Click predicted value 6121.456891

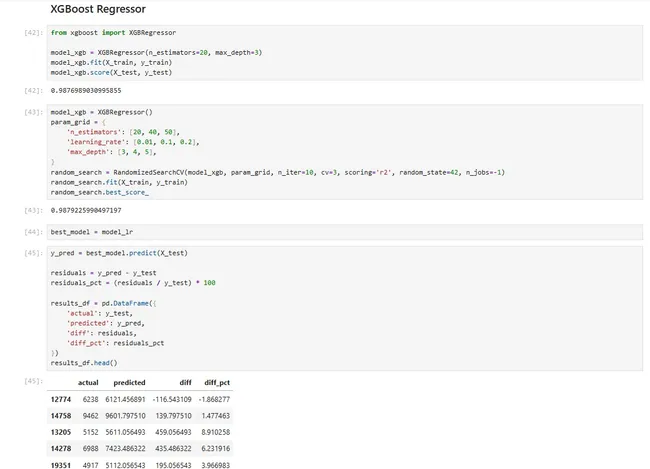click(125, 399)
